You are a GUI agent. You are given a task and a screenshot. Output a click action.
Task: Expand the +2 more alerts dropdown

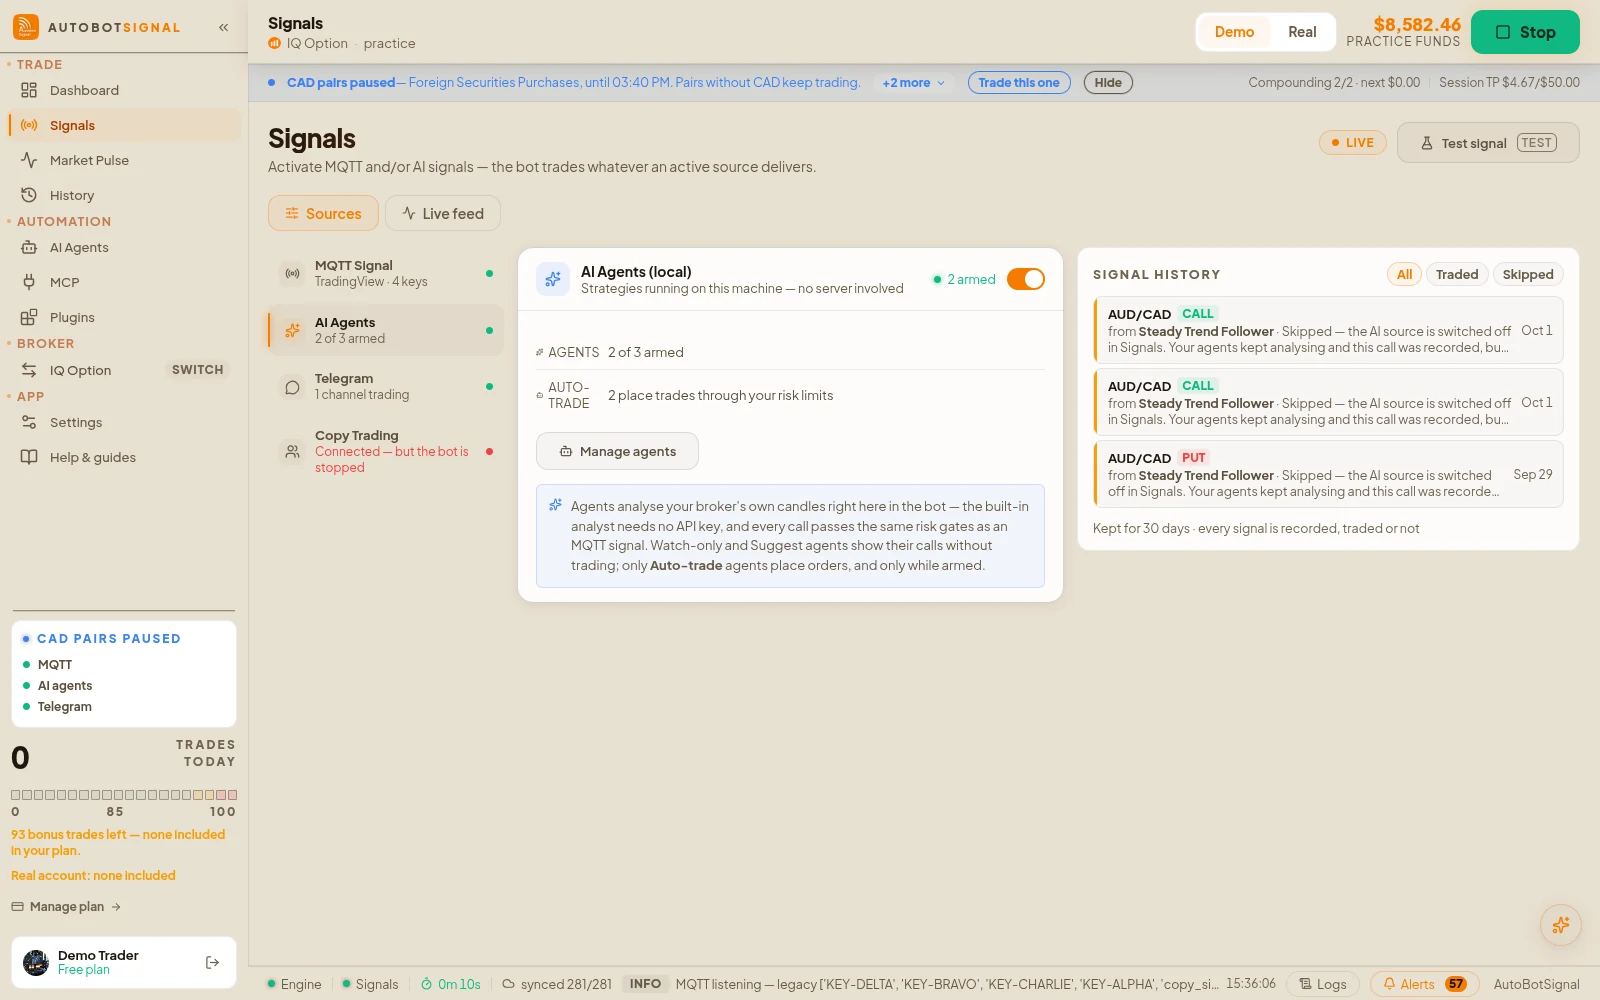[x=913, y=83]
